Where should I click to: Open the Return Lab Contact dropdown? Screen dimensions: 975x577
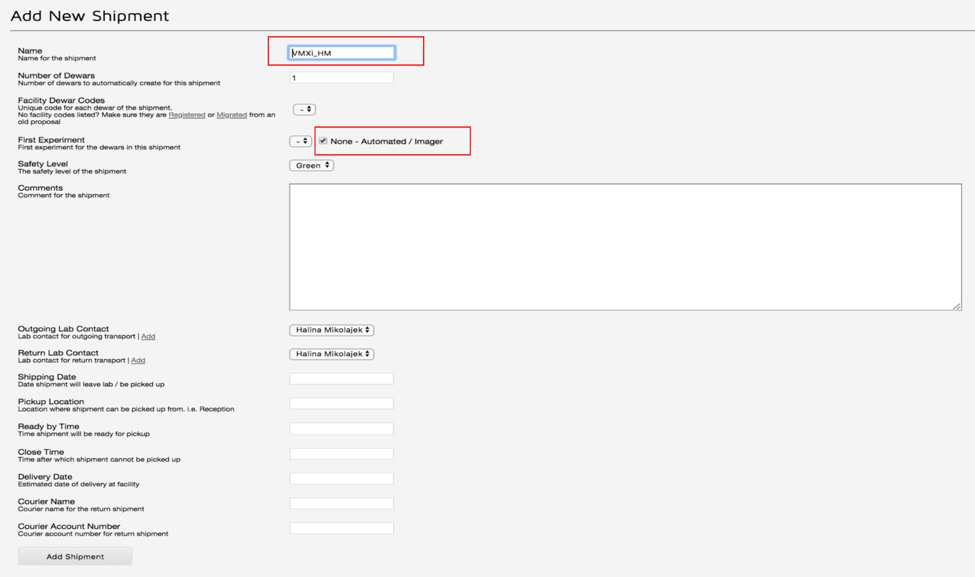point(331,353)
